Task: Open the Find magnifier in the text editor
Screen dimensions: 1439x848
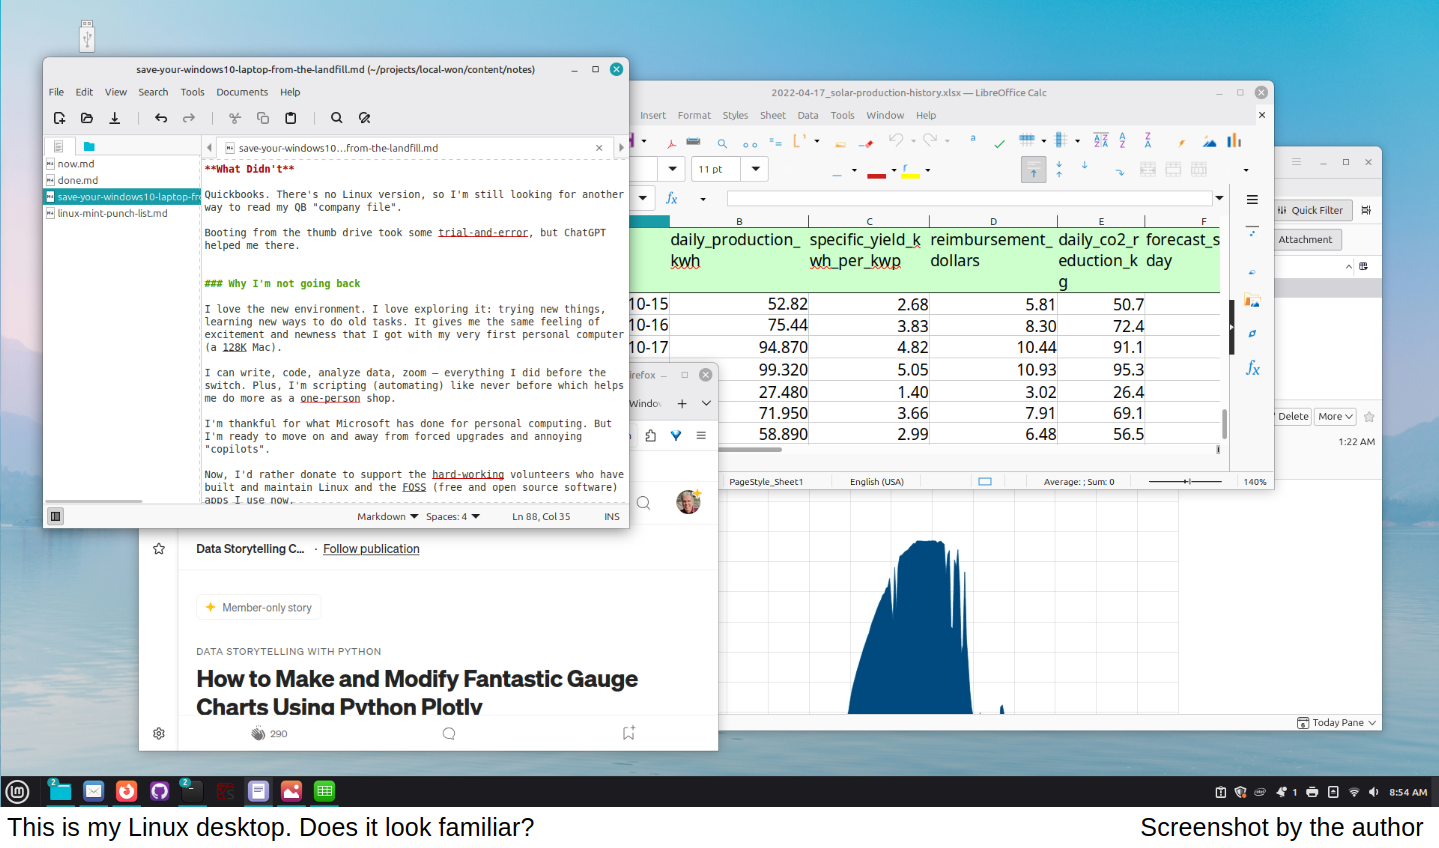Action: click(337, 118)
